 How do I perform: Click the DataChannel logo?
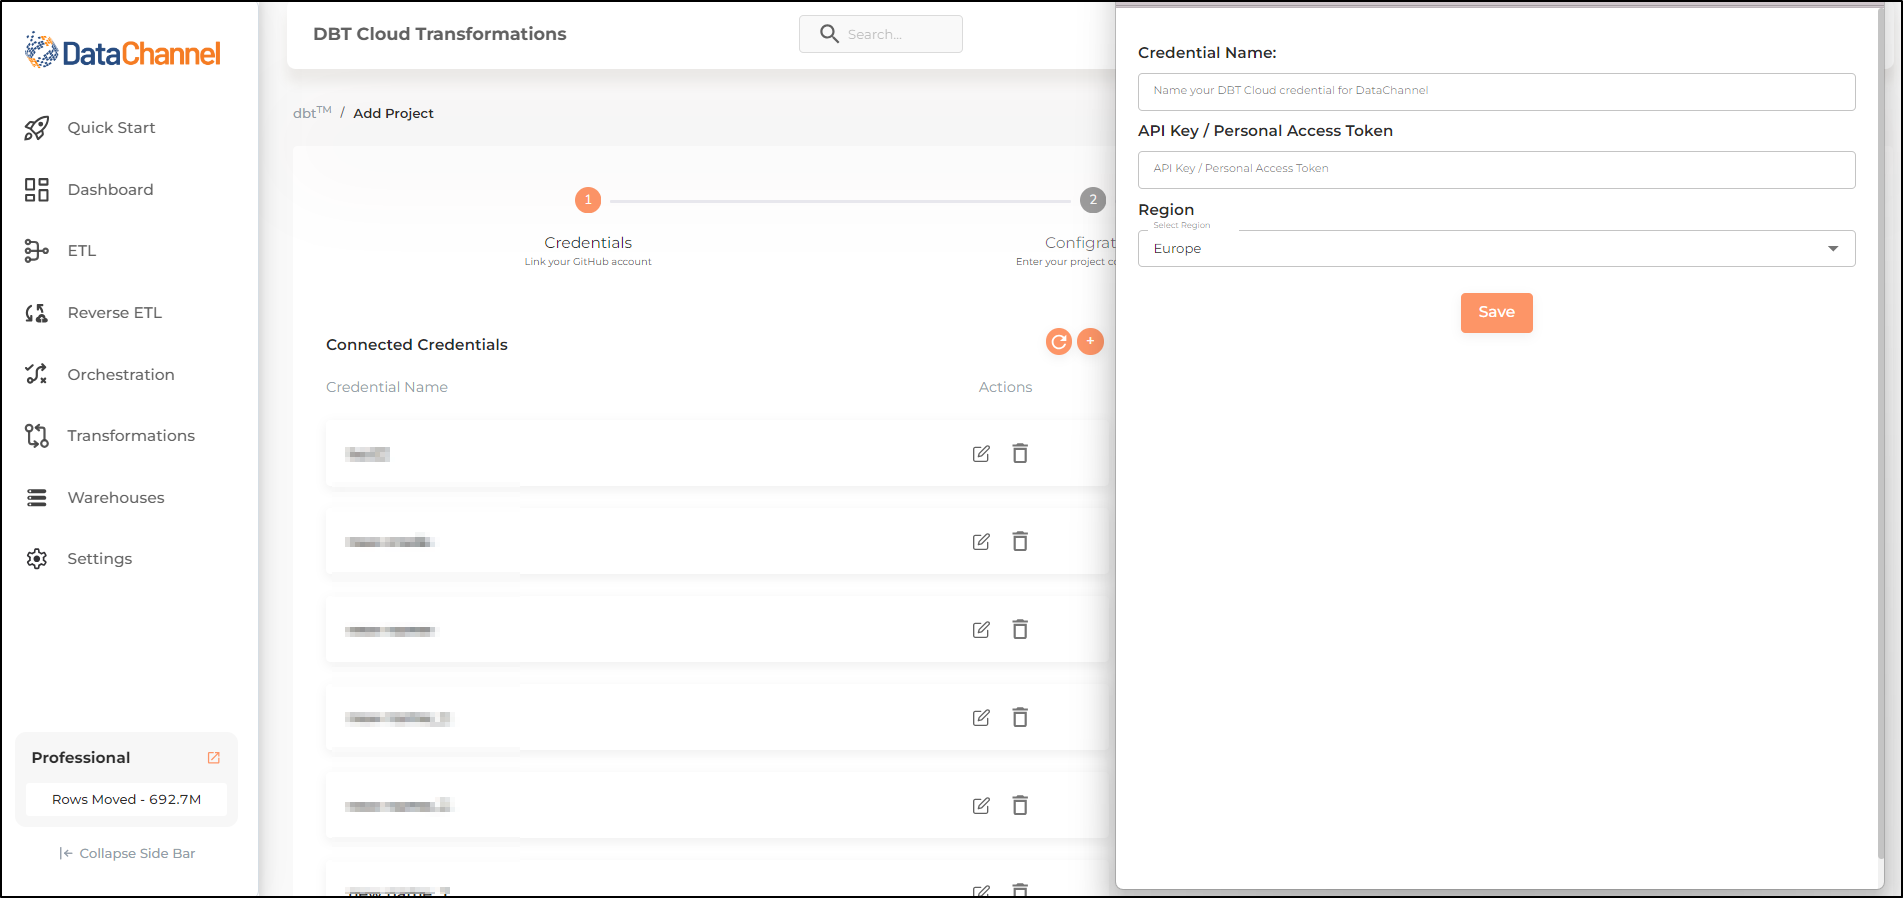click(x=122, y=51)
